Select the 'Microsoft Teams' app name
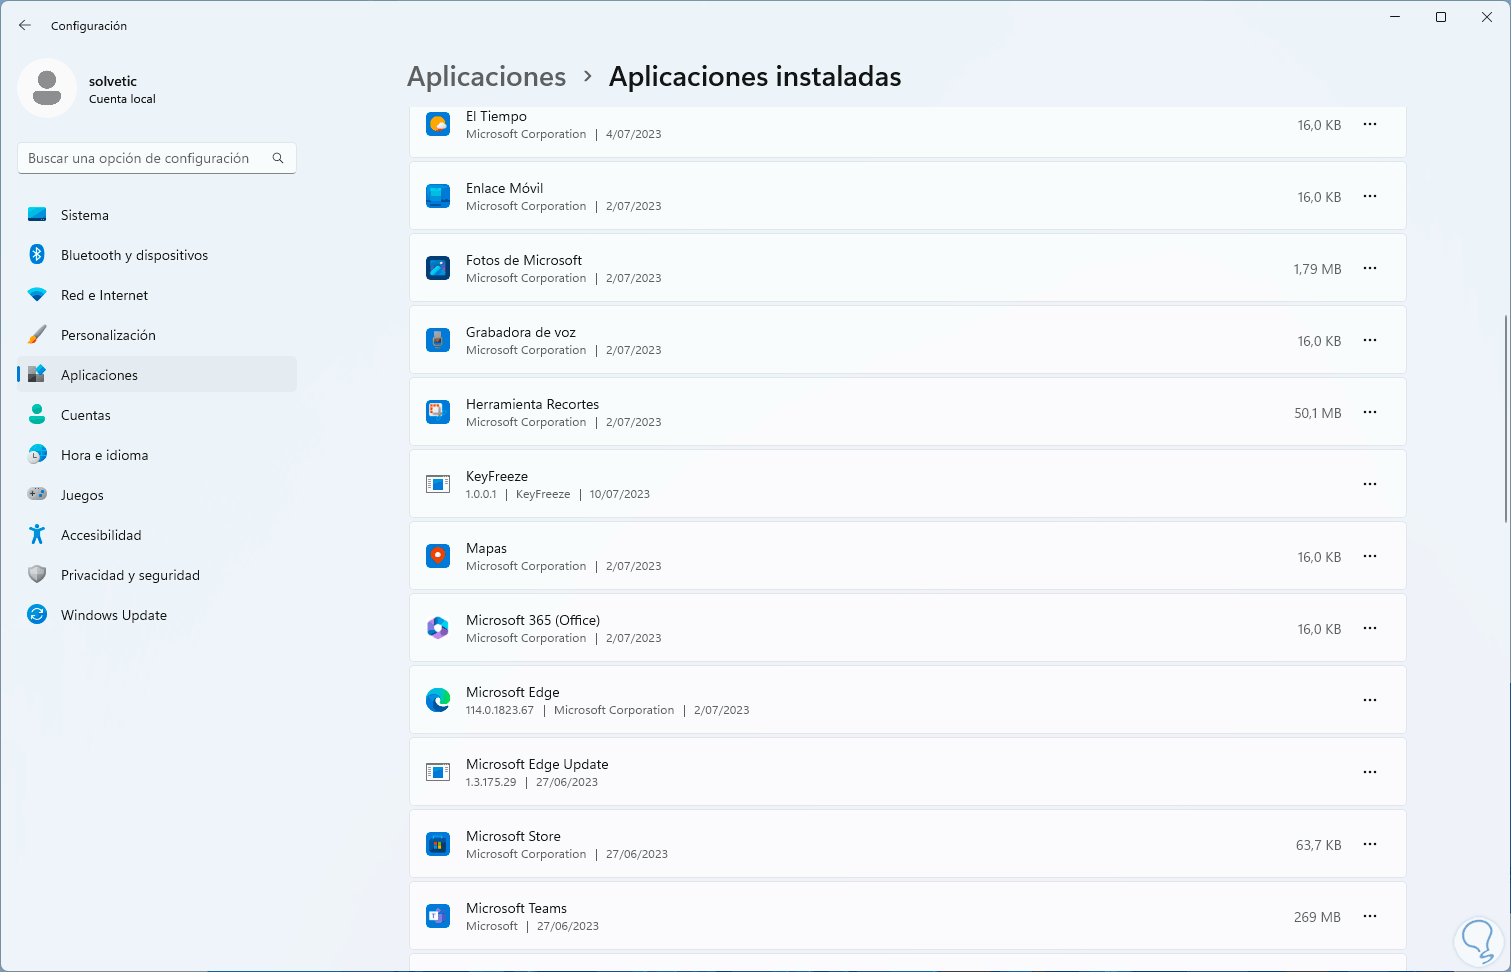 tap(516, 908)
